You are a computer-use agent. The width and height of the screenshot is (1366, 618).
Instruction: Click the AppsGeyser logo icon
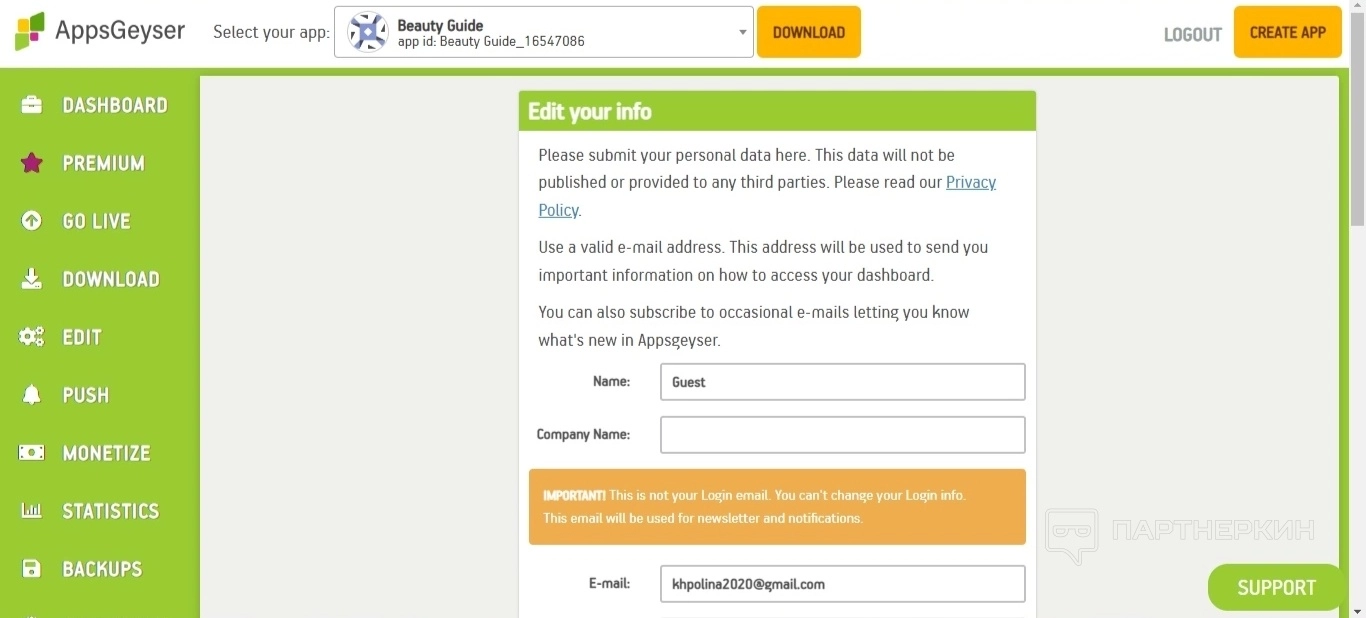30,31
